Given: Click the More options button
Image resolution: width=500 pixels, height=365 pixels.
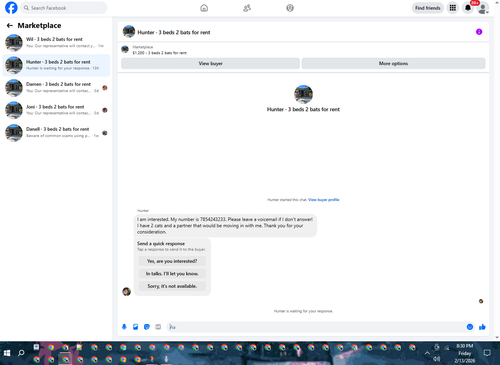Looking at the screenshot, I should 393,63.
